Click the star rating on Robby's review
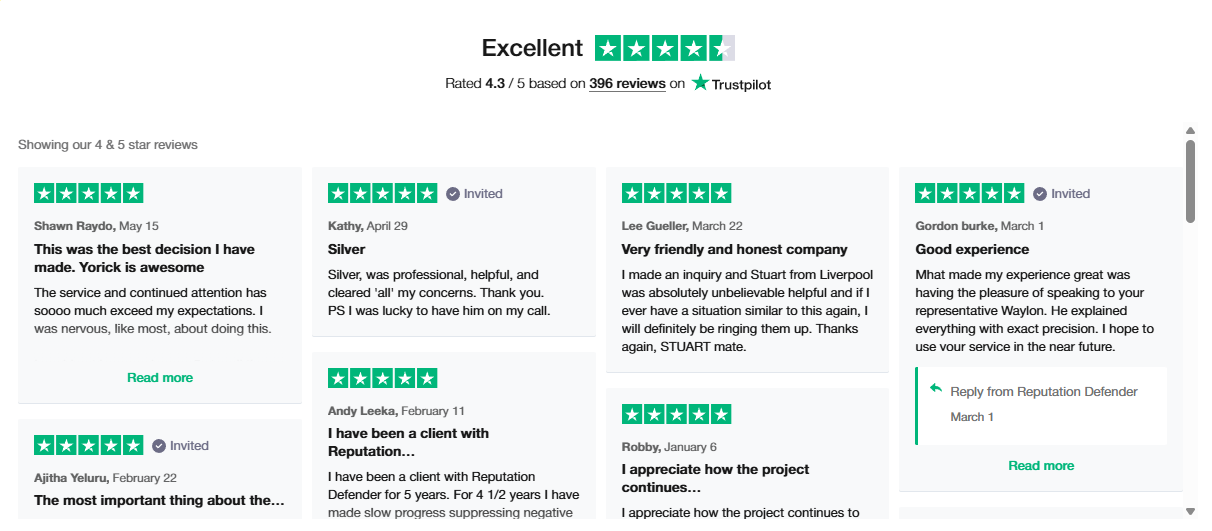Image resolution: width=1212 pixels, height=531 pixels. coord(676,414)
